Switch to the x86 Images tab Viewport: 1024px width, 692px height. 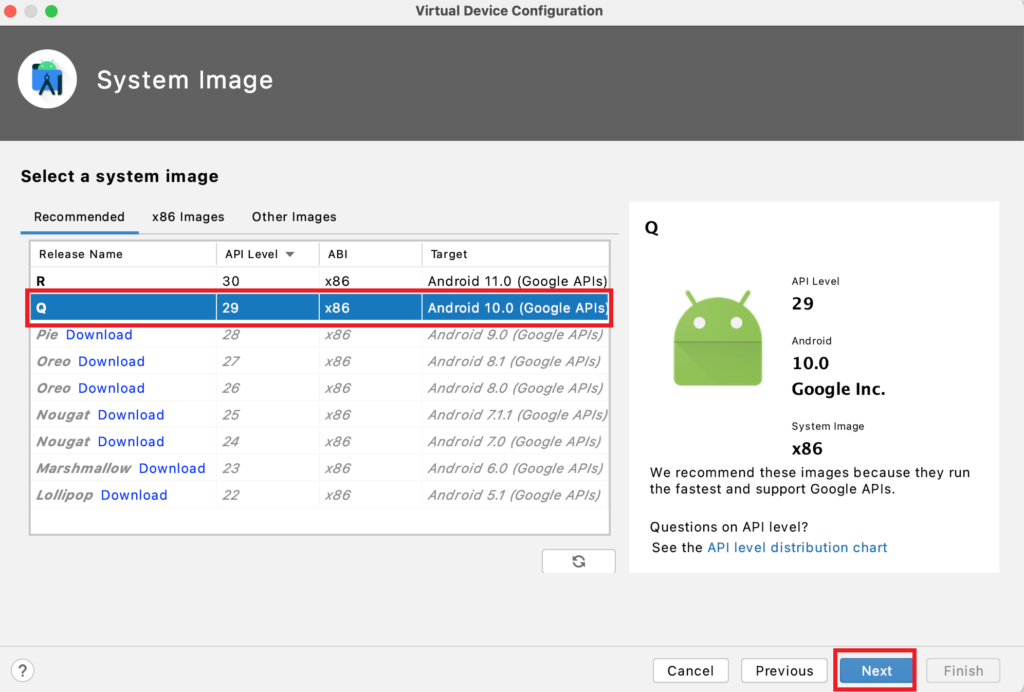[188, 217]
